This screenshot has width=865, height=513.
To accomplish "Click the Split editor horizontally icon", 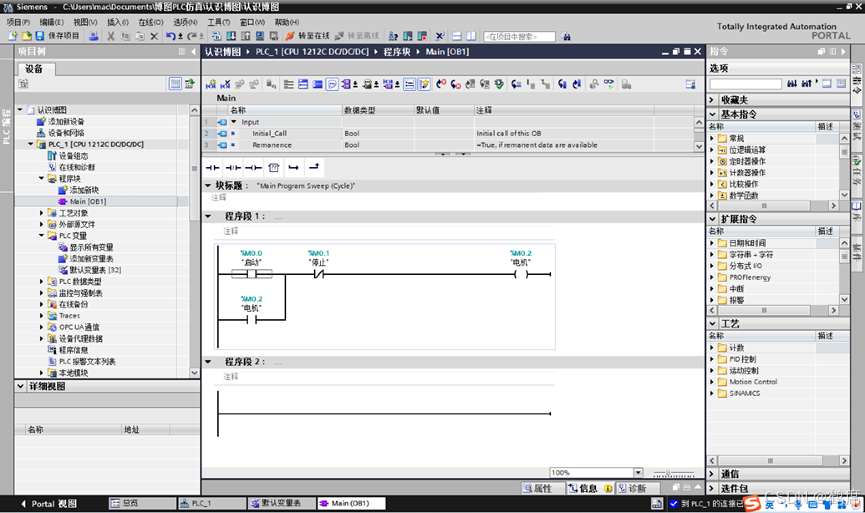I will (457, 36).
